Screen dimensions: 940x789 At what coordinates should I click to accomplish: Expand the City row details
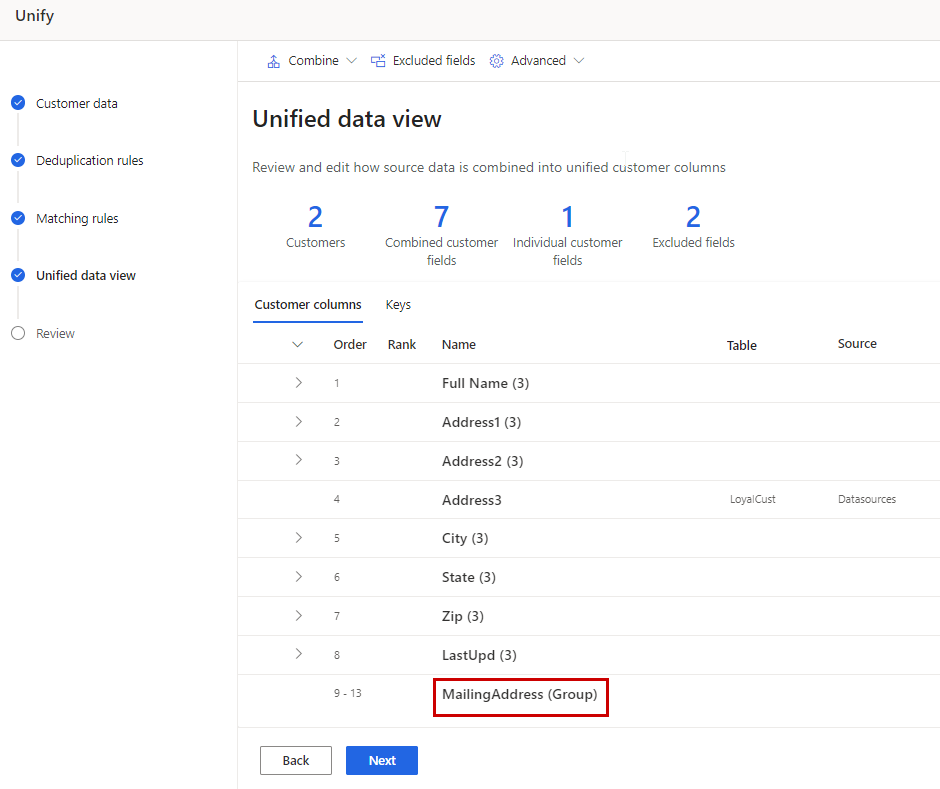click(297, 538)
